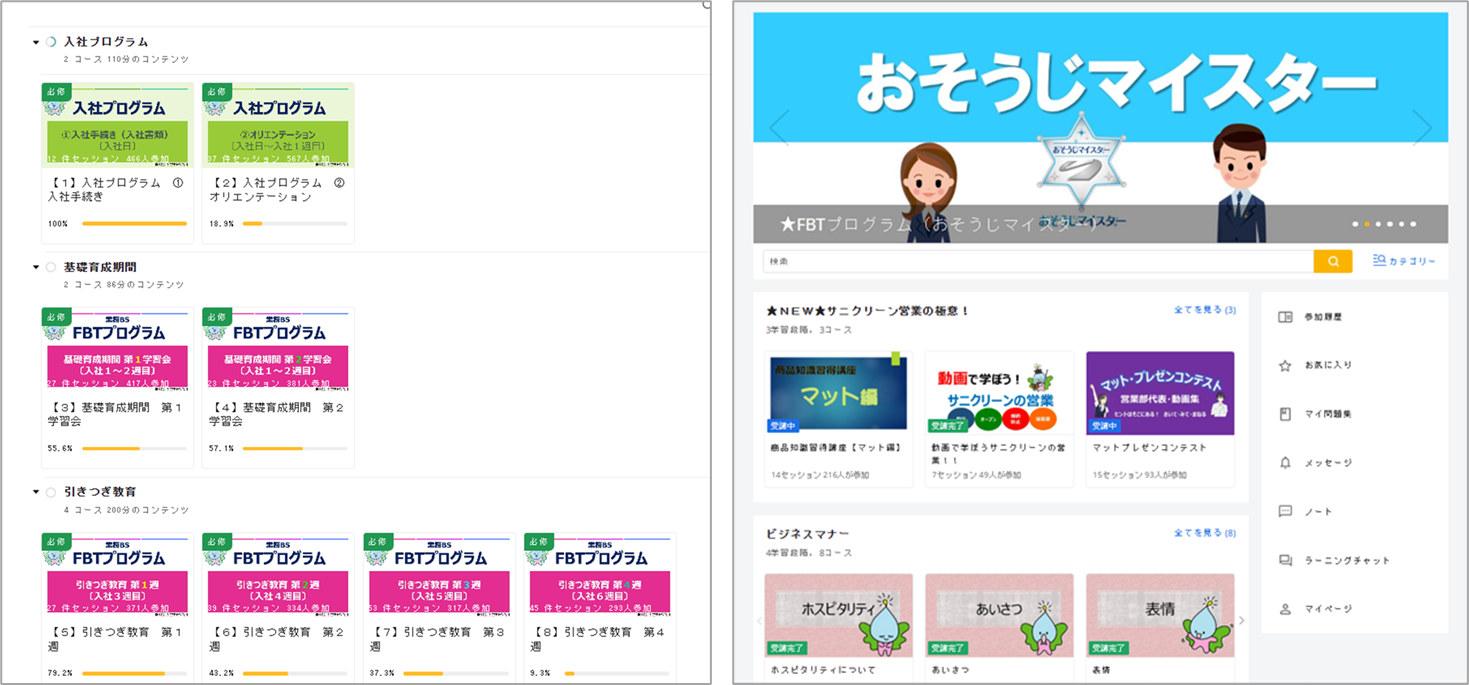Viewport: 1469px width, 685px height.
Task: Click the orange search magnifier button
Action: 1332,261
